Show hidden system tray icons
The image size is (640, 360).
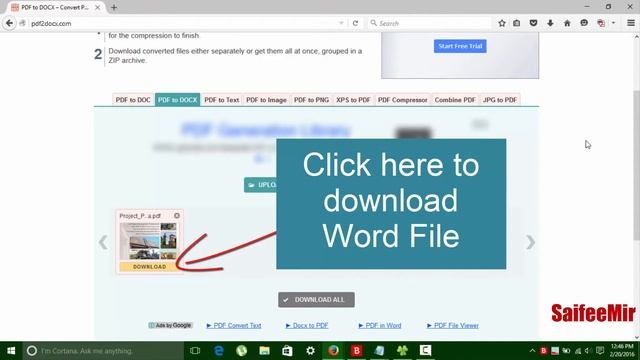click(x=532, y=351)
